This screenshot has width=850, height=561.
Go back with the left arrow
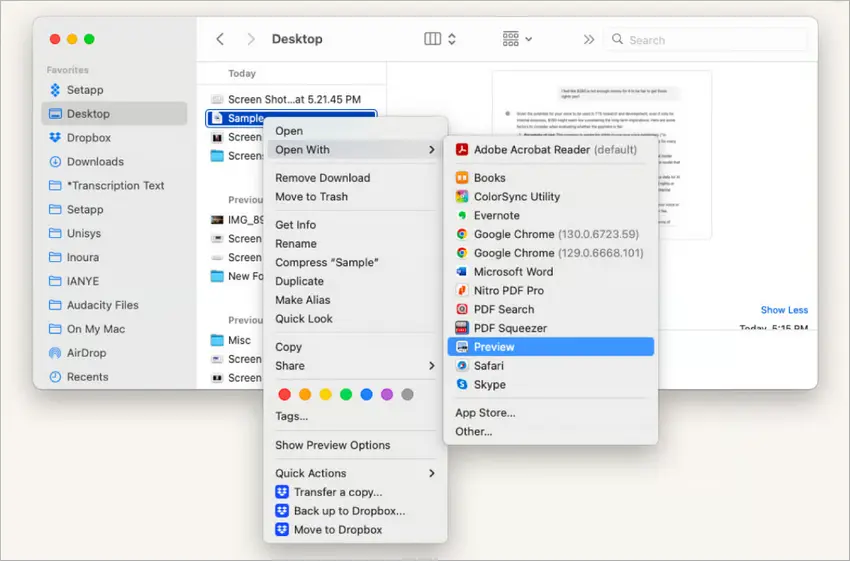tap(220, 39)
